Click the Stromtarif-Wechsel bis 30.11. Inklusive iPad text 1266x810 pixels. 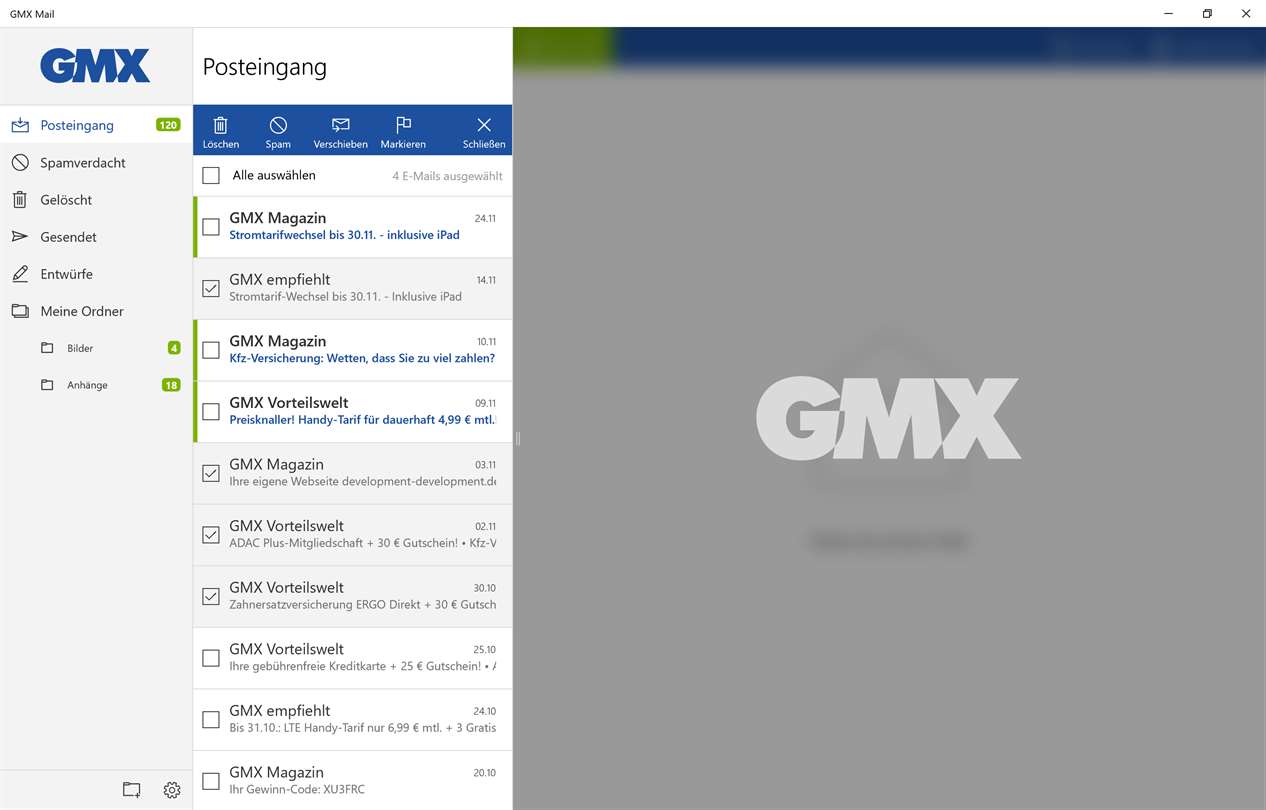click(x=345, y=296)
